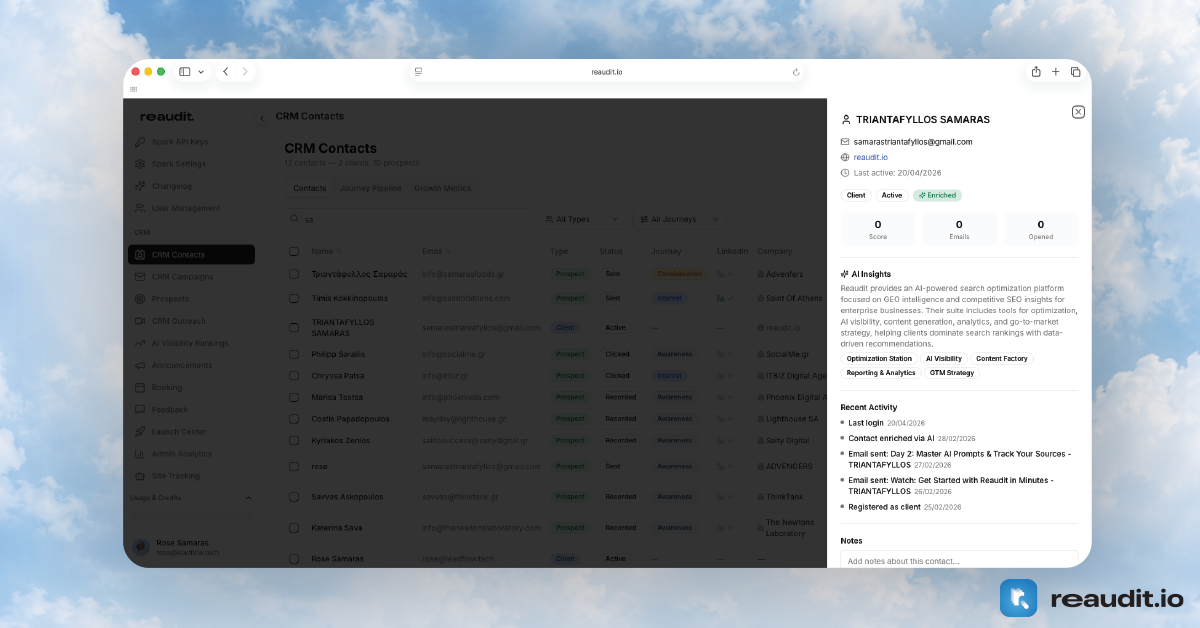Image resolution: width=1200 pixels, height=628 pixels.
Task: Check the Katerina Sava row checkbox
Action: tap(294, 527)
